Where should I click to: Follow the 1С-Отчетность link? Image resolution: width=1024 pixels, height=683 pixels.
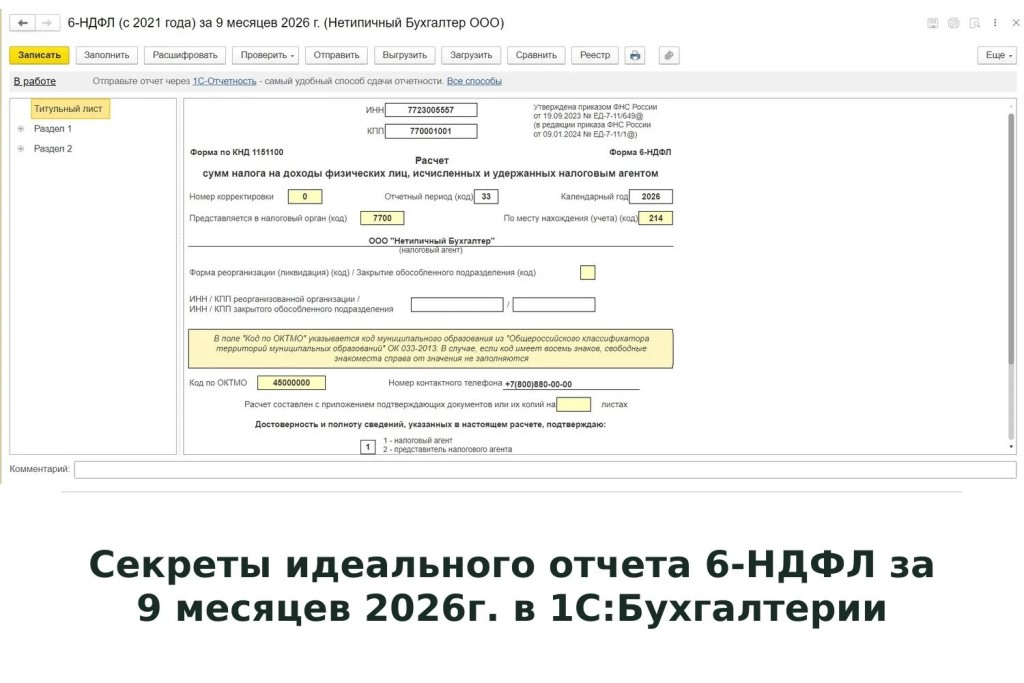[224, 82]
